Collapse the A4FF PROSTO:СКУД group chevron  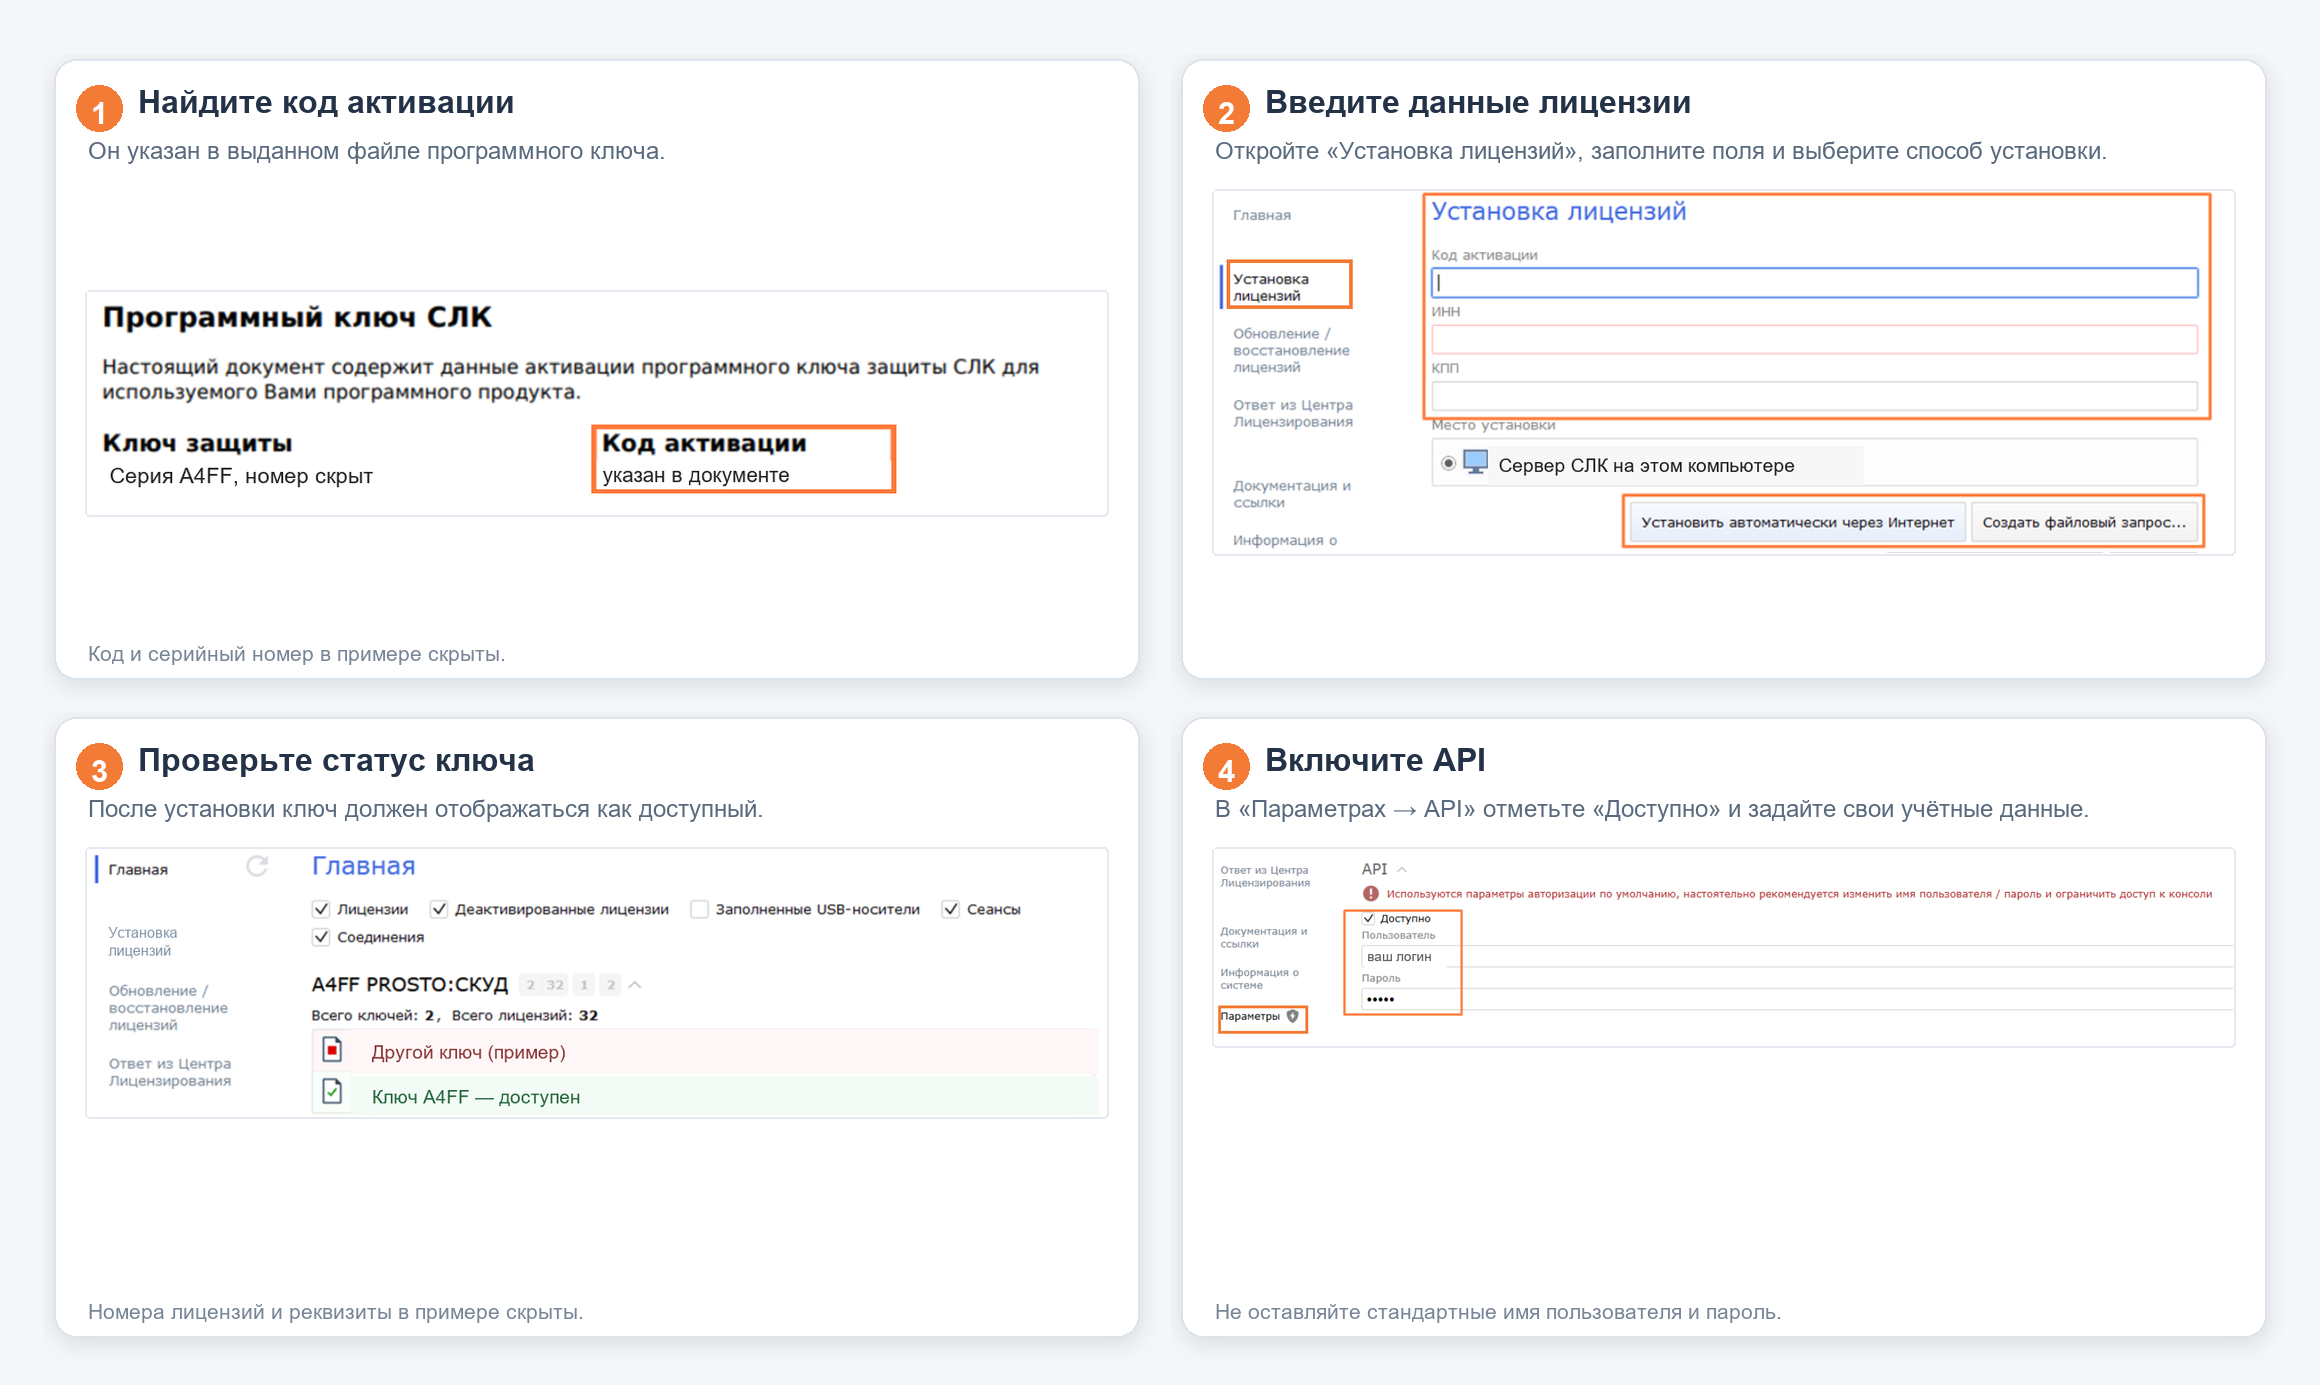(x=635, y=985)
